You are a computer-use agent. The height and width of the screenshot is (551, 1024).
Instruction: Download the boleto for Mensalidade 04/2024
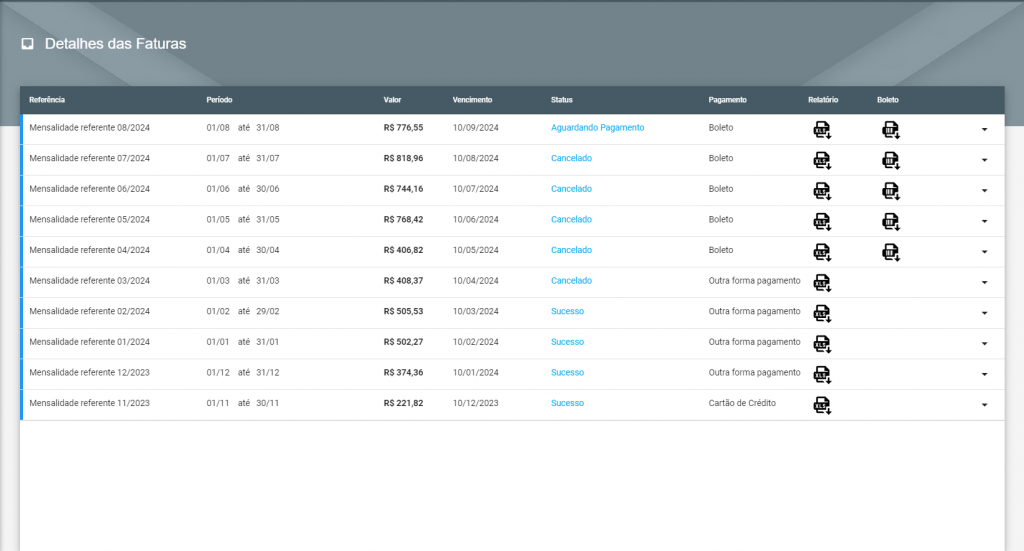(x=891, y=253)
